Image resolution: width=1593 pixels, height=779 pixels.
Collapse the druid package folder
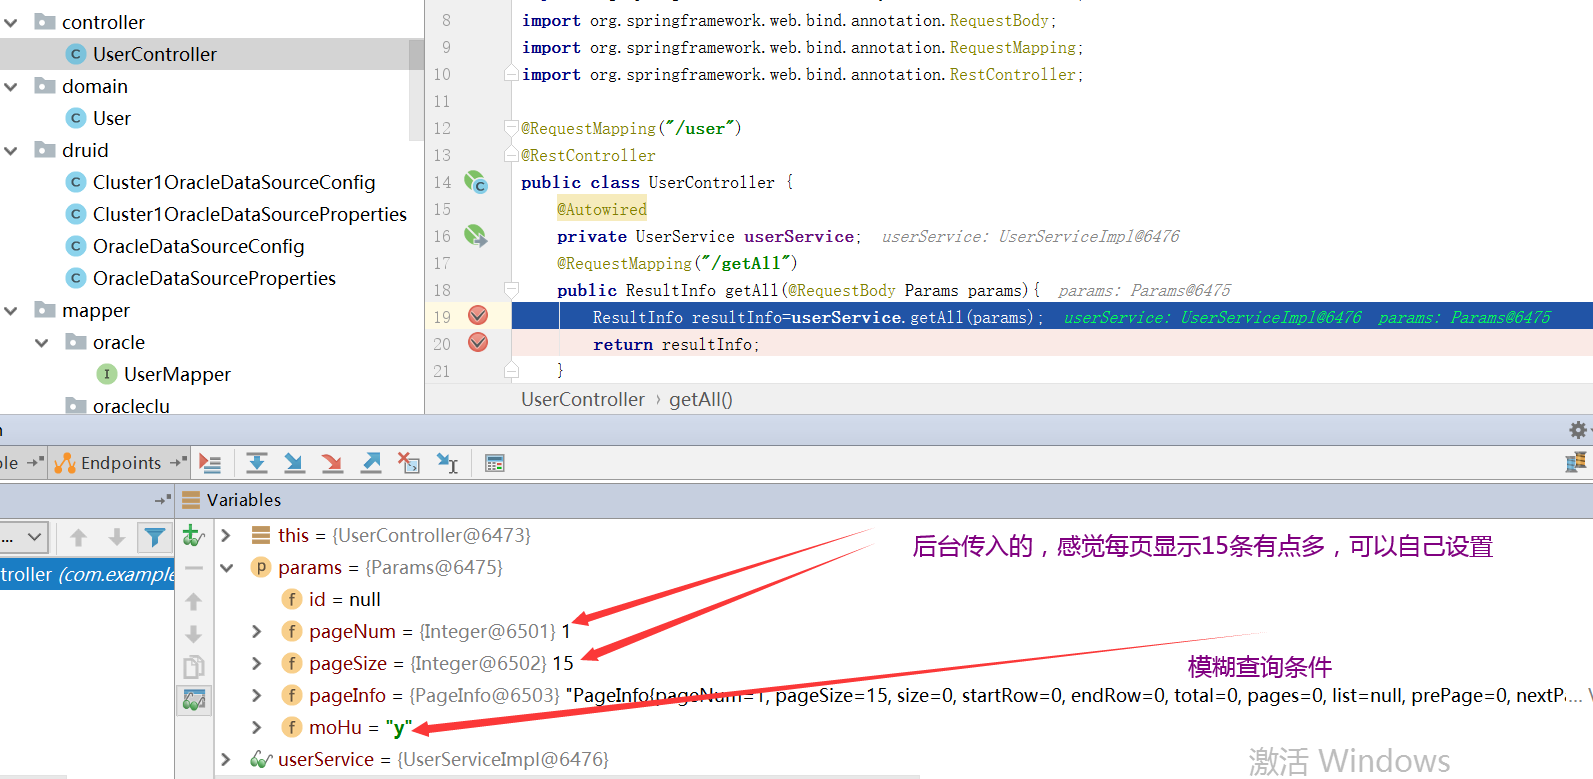(x=11, y=150)
